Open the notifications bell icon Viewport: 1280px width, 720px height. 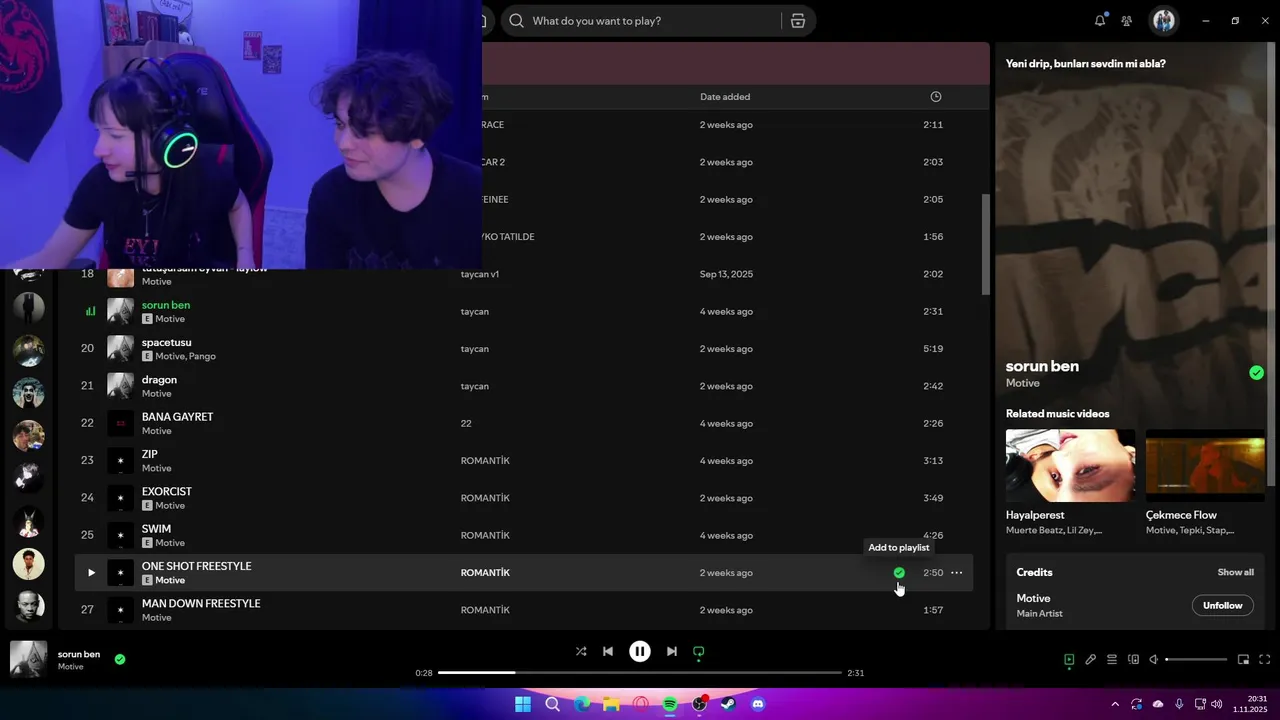coord(1100,20)
